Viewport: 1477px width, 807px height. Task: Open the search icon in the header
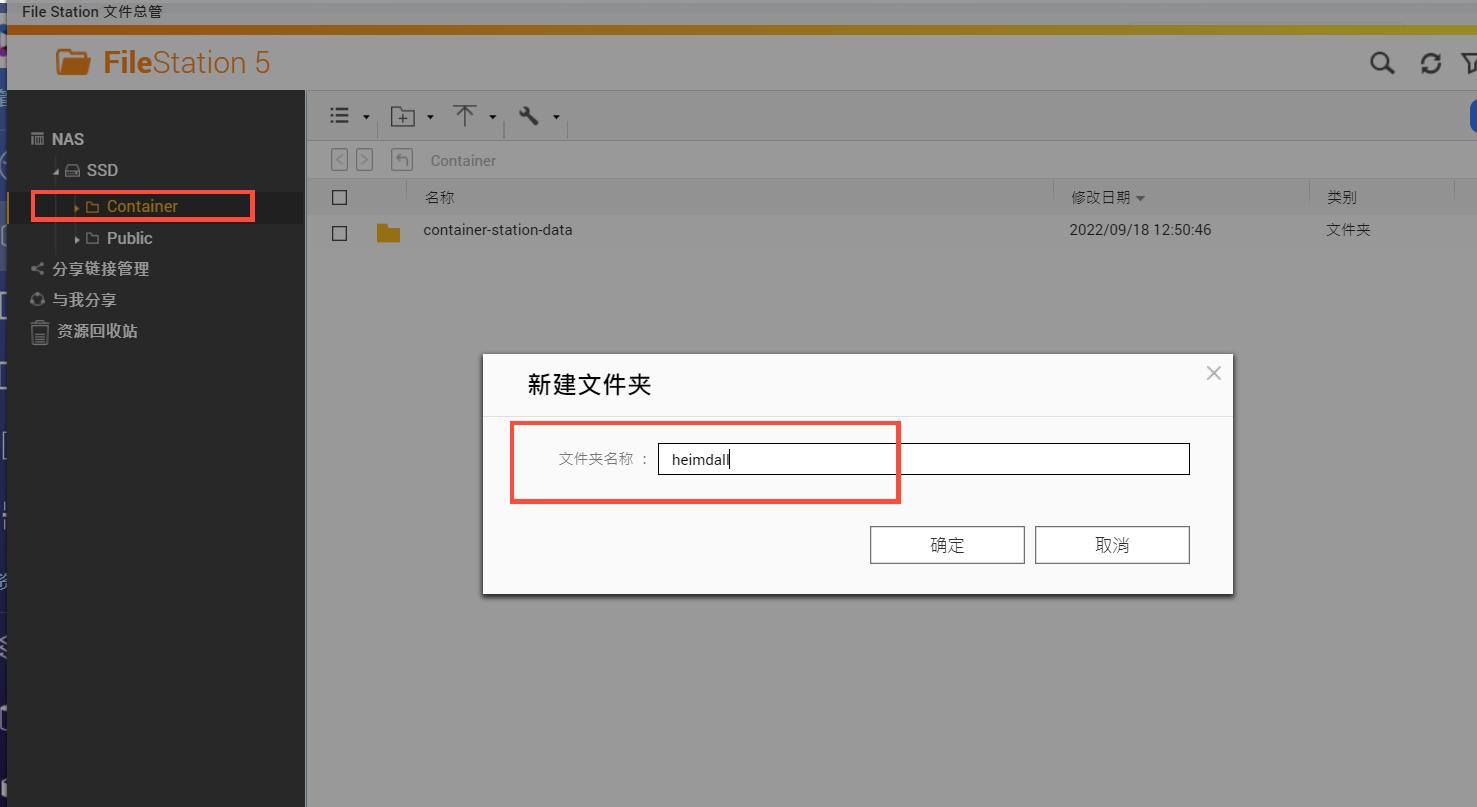point(1382,62)
